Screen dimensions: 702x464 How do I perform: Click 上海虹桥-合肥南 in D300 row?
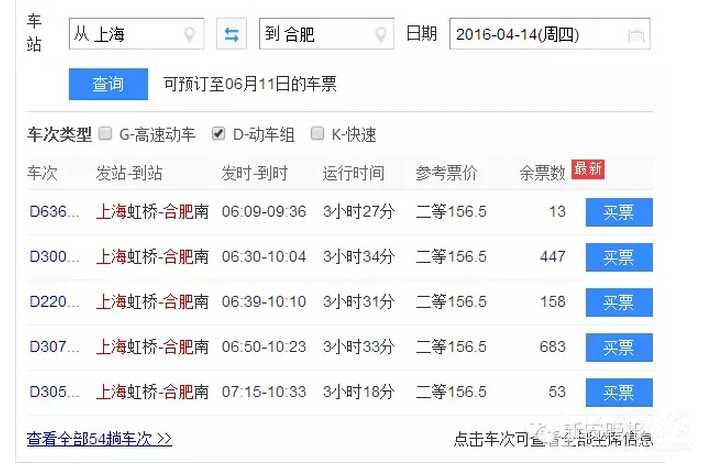[152, 257]
